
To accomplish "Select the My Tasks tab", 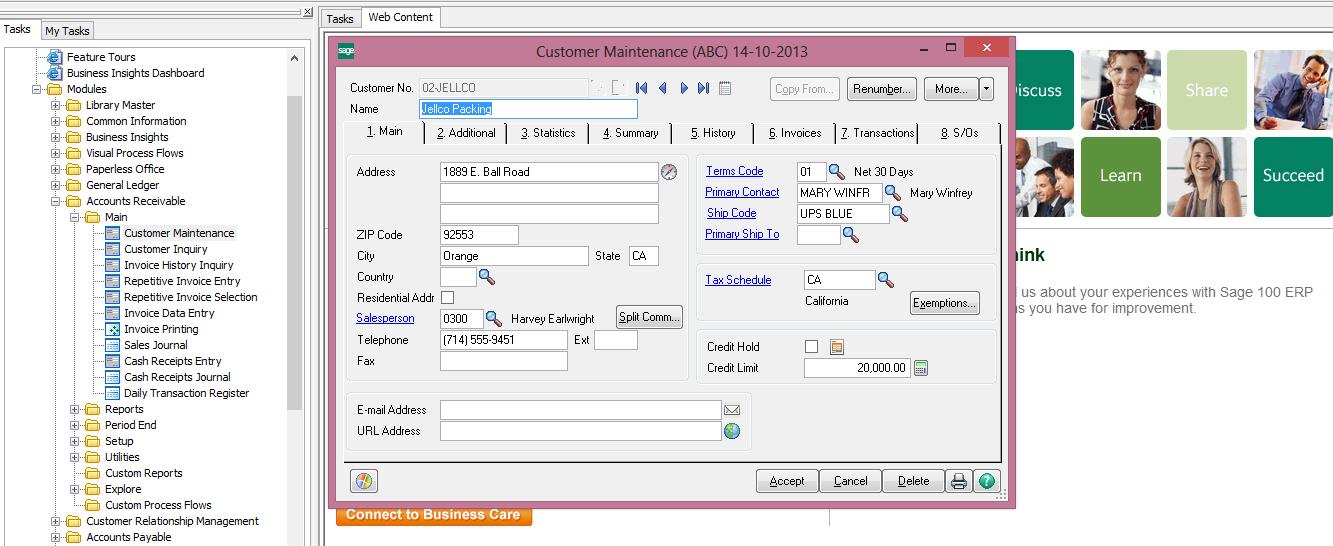I will point(67,31).
